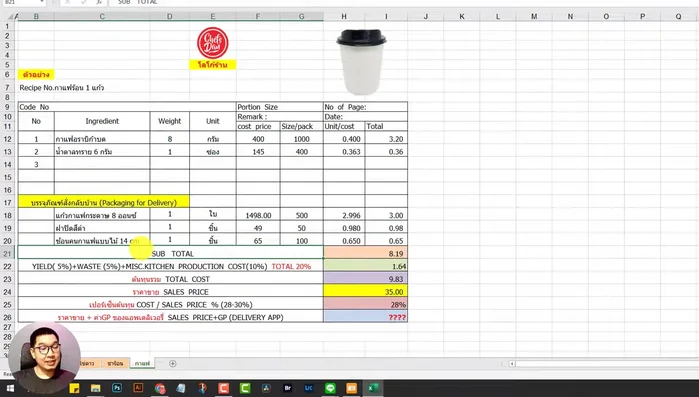This screenshot has width=699, height=397.
Task: Click the Recipe No. cell
Action: click(x=62, y=88)
